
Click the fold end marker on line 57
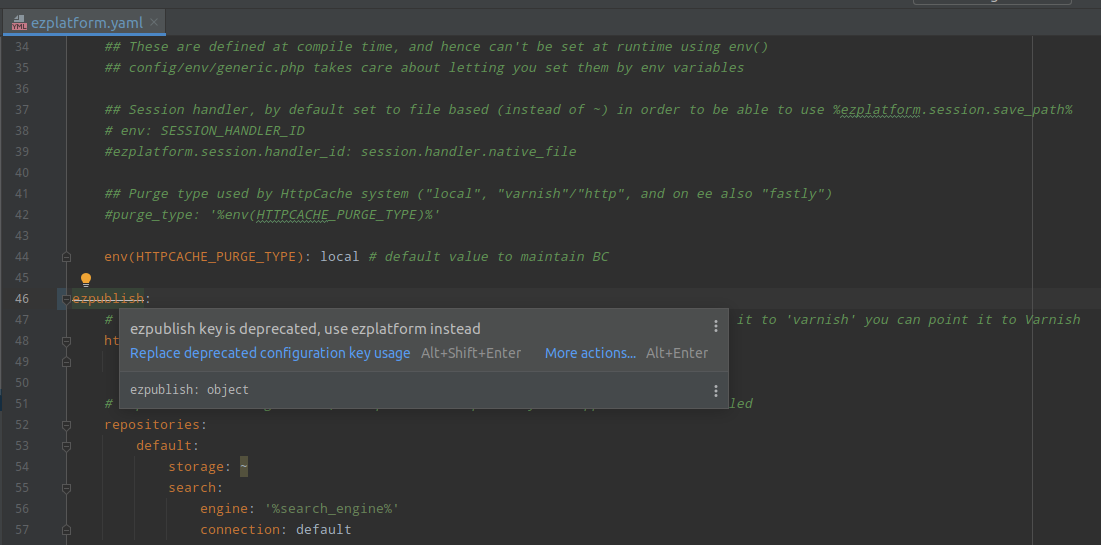pyautogui.click(x=65, y=530)
